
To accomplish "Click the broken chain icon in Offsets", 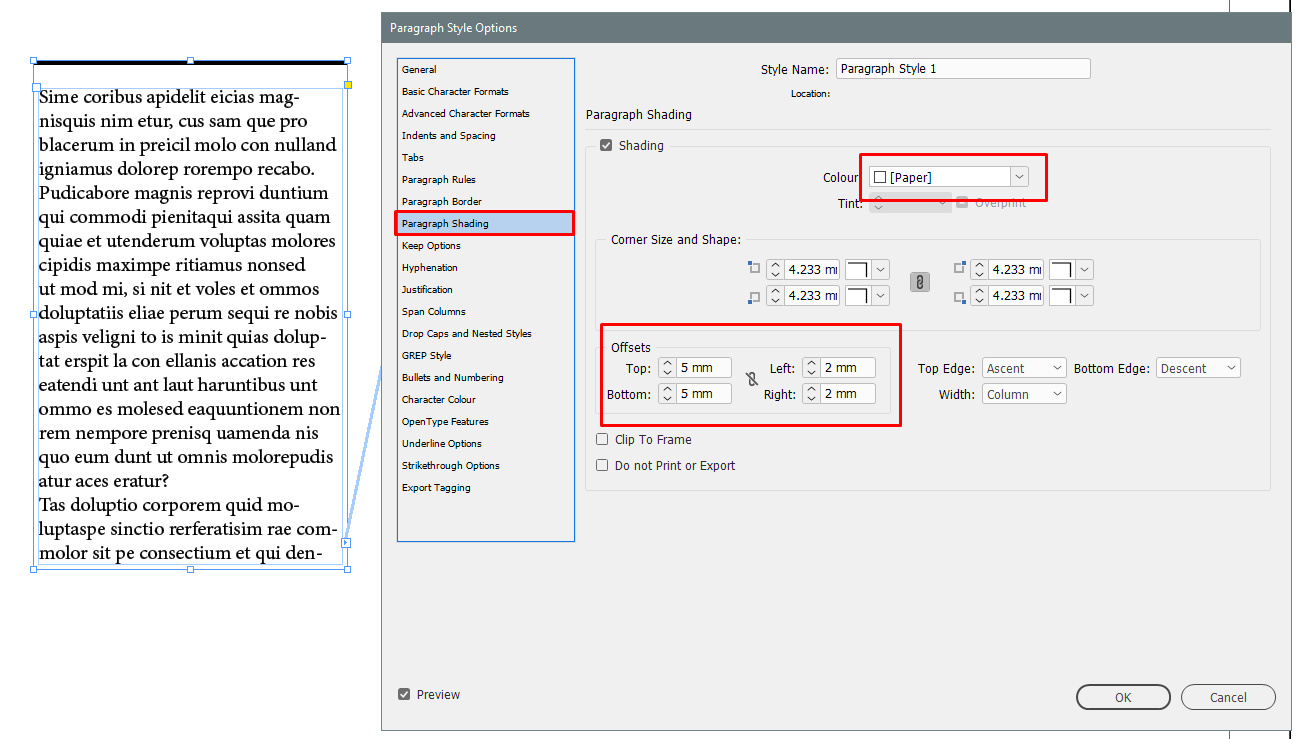I will [752, 380].
